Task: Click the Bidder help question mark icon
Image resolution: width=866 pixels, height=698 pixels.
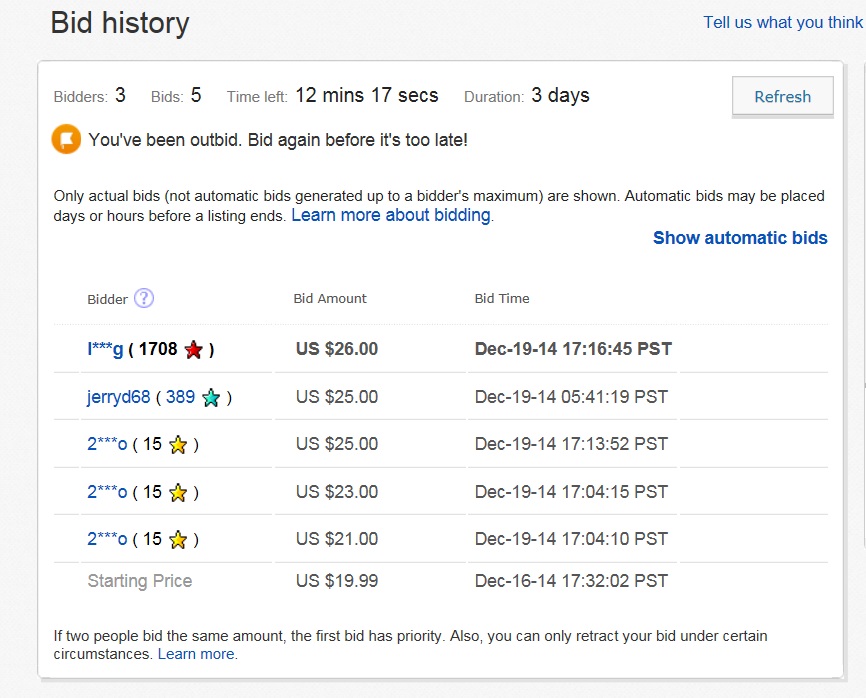Action: pyautogui.click(x=144, y=299)
